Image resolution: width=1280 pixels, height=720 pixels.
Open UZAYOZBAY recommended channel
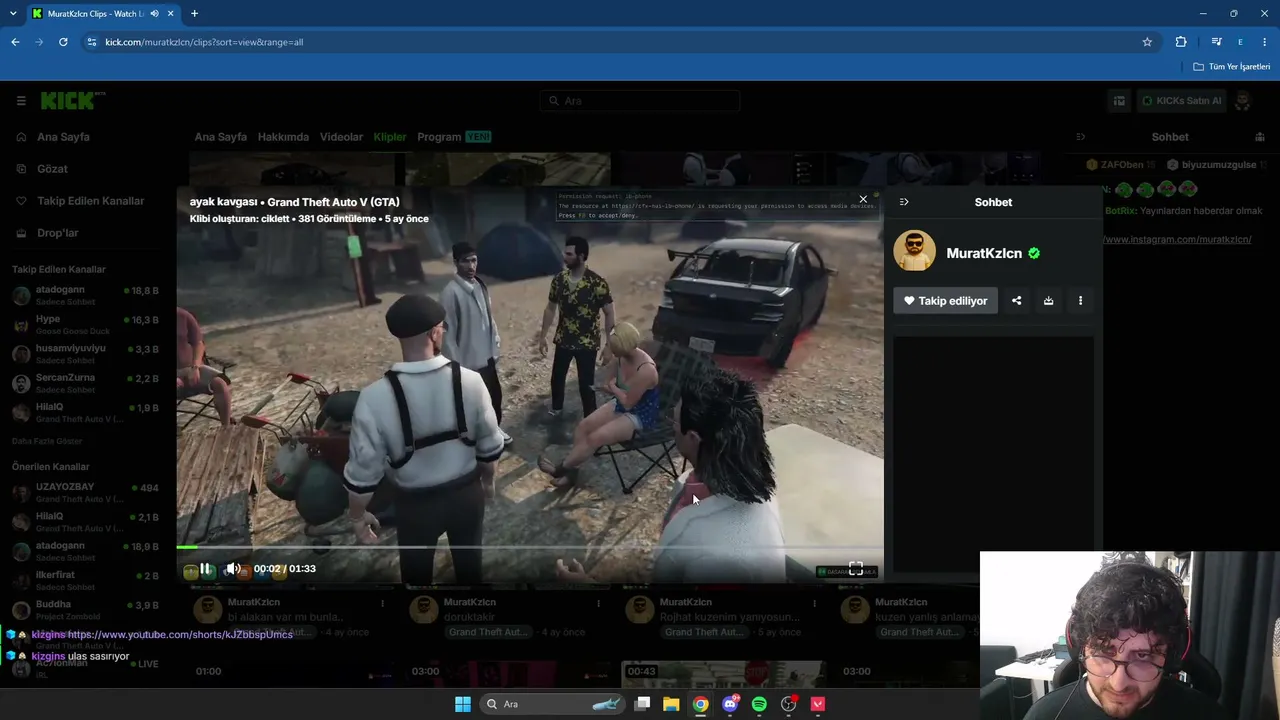tap(85, 492)
